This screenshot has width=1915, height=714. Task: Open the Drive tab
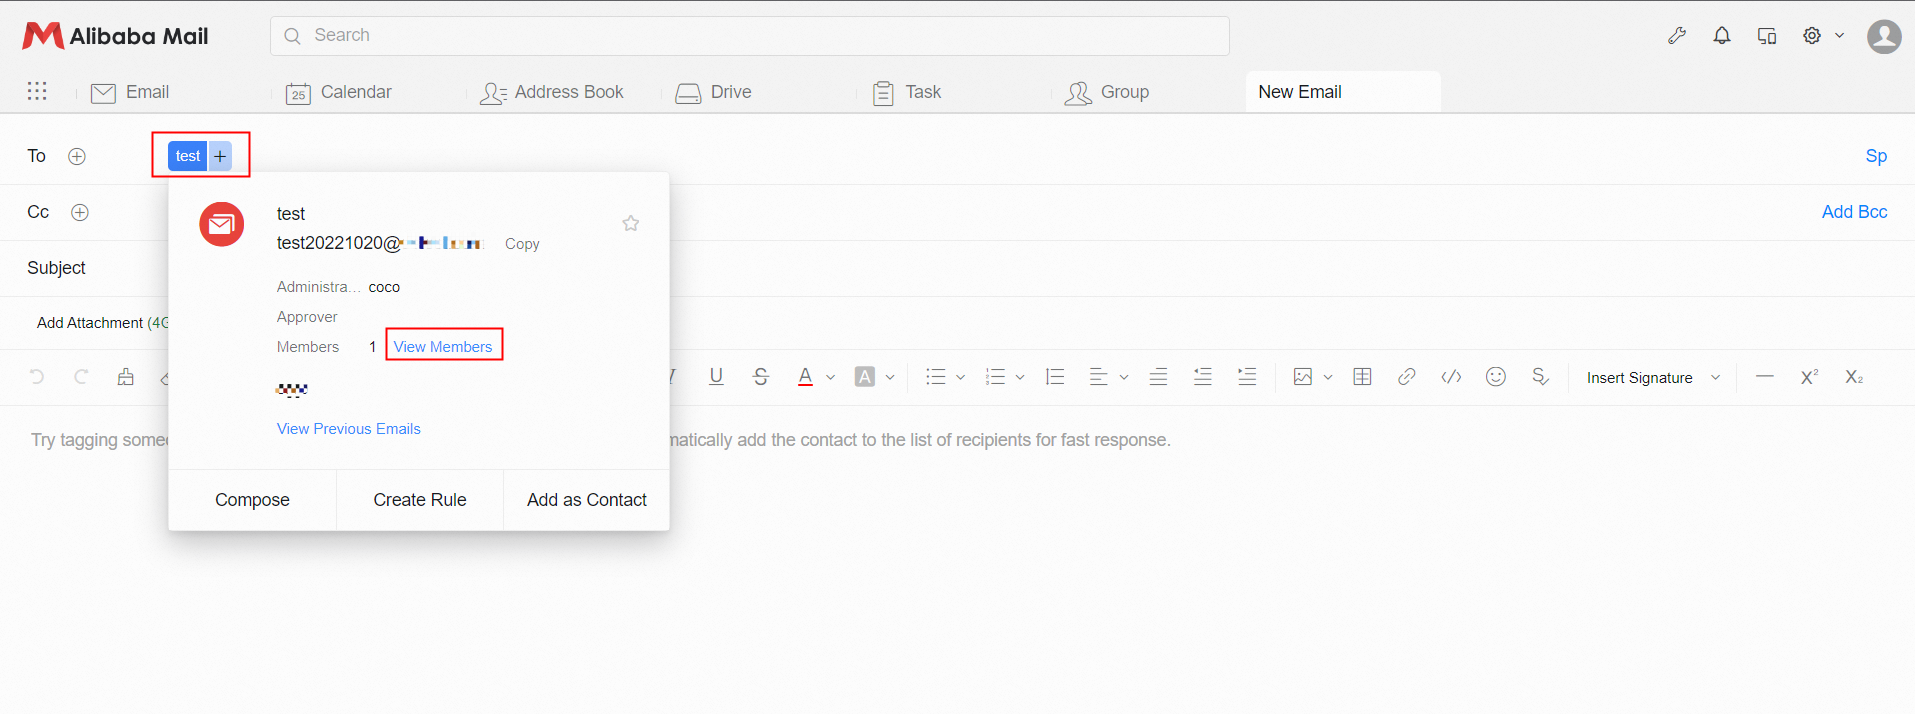coord(713,92)
